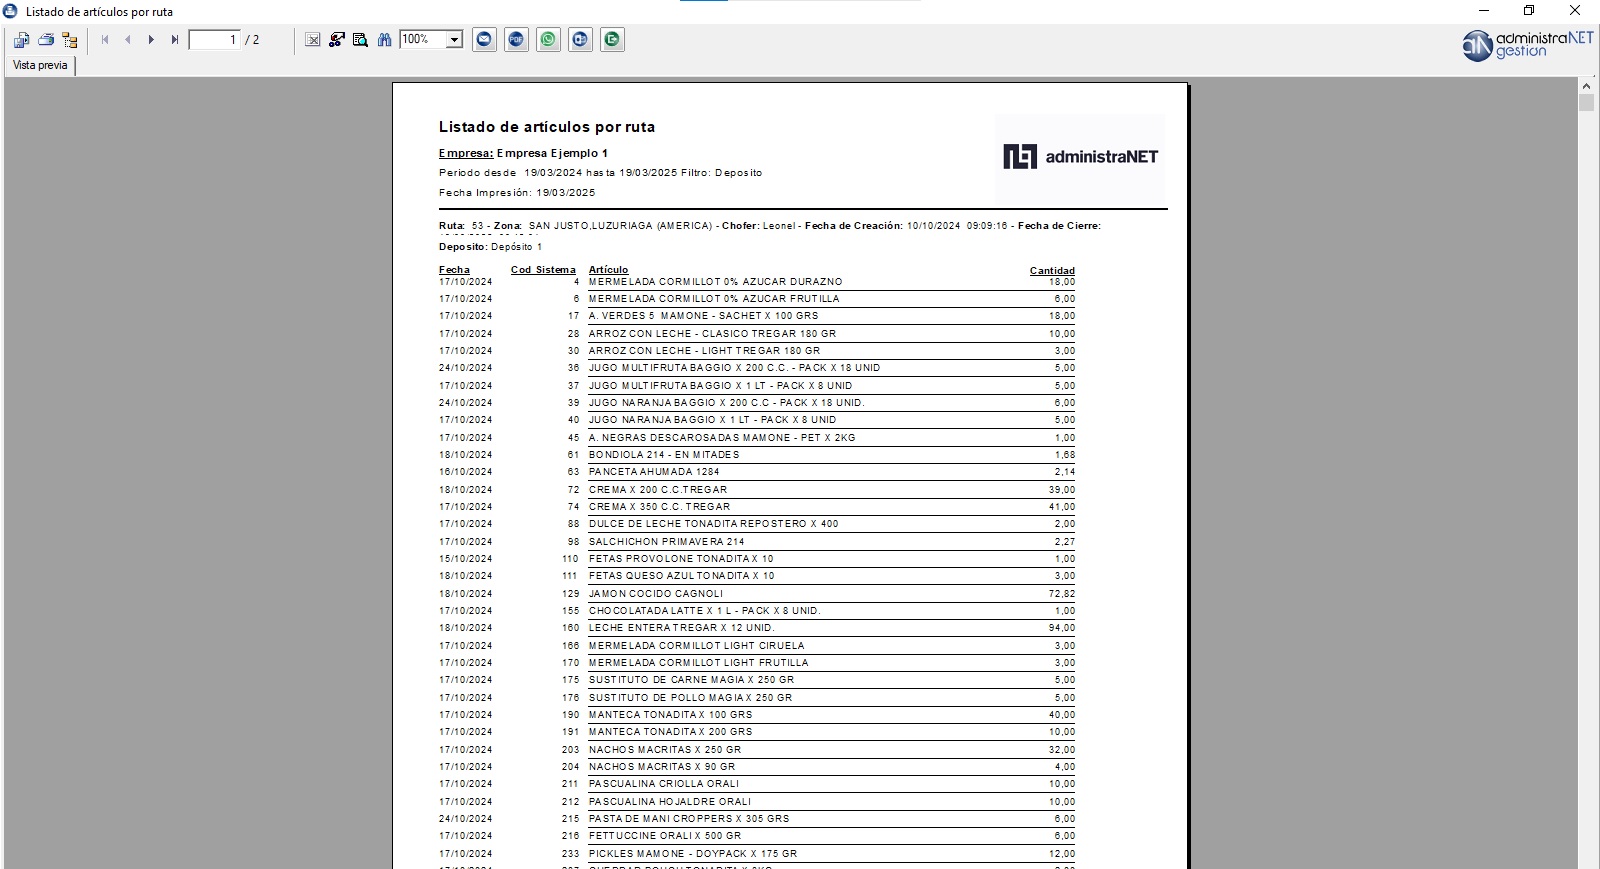This screenshot has width=1600, height=869.
Task: Click the MERMELADA CORMILLOT 0% AZUCAR FRUTILLA row
Action: pyautogui.click(x=757, y=299)
